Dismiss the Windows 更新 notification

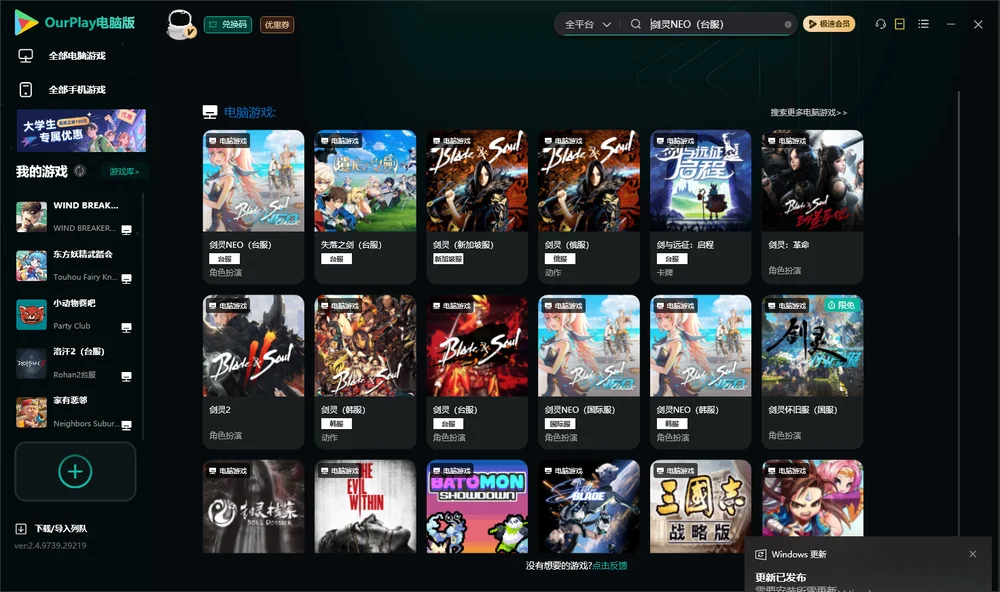[x=973, y=554]
